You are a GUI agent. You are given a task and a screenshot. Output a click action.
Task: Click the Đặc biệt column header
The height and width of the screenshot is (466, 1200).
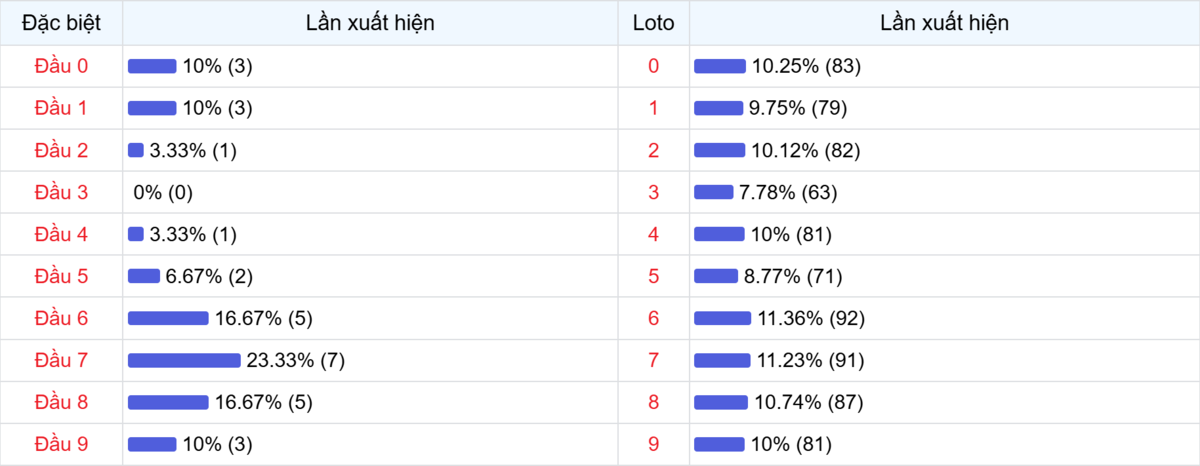(x=61, y=23)
